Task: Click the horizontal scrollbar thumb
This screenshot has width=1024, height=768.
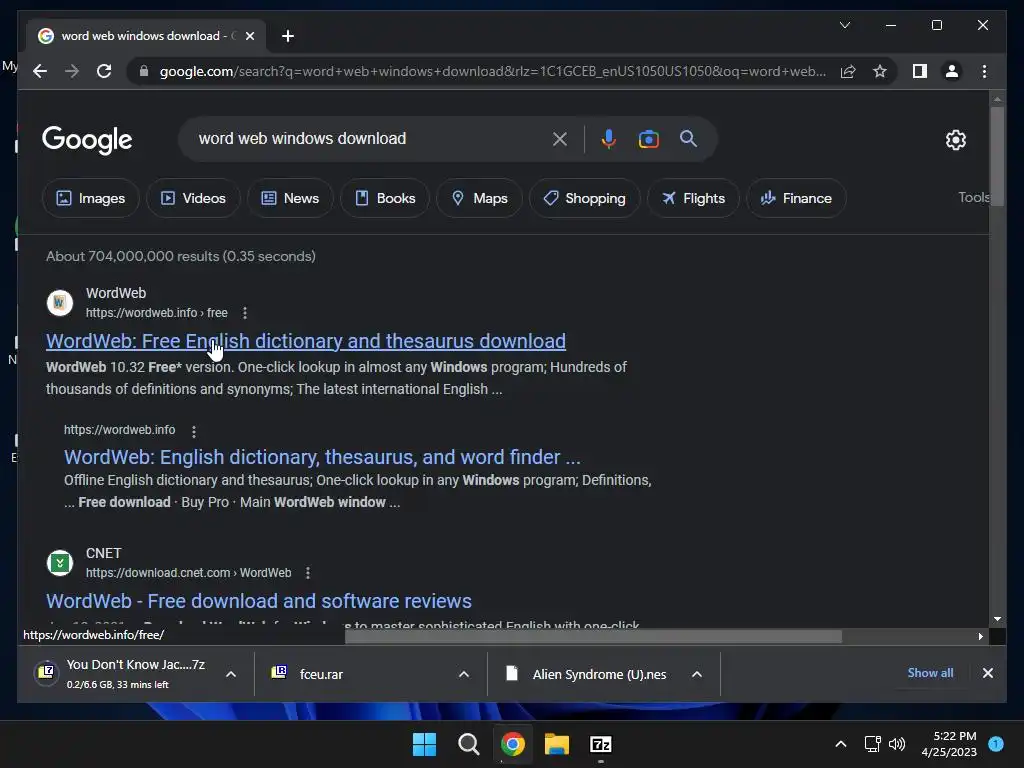Action: tap(593, 636)
